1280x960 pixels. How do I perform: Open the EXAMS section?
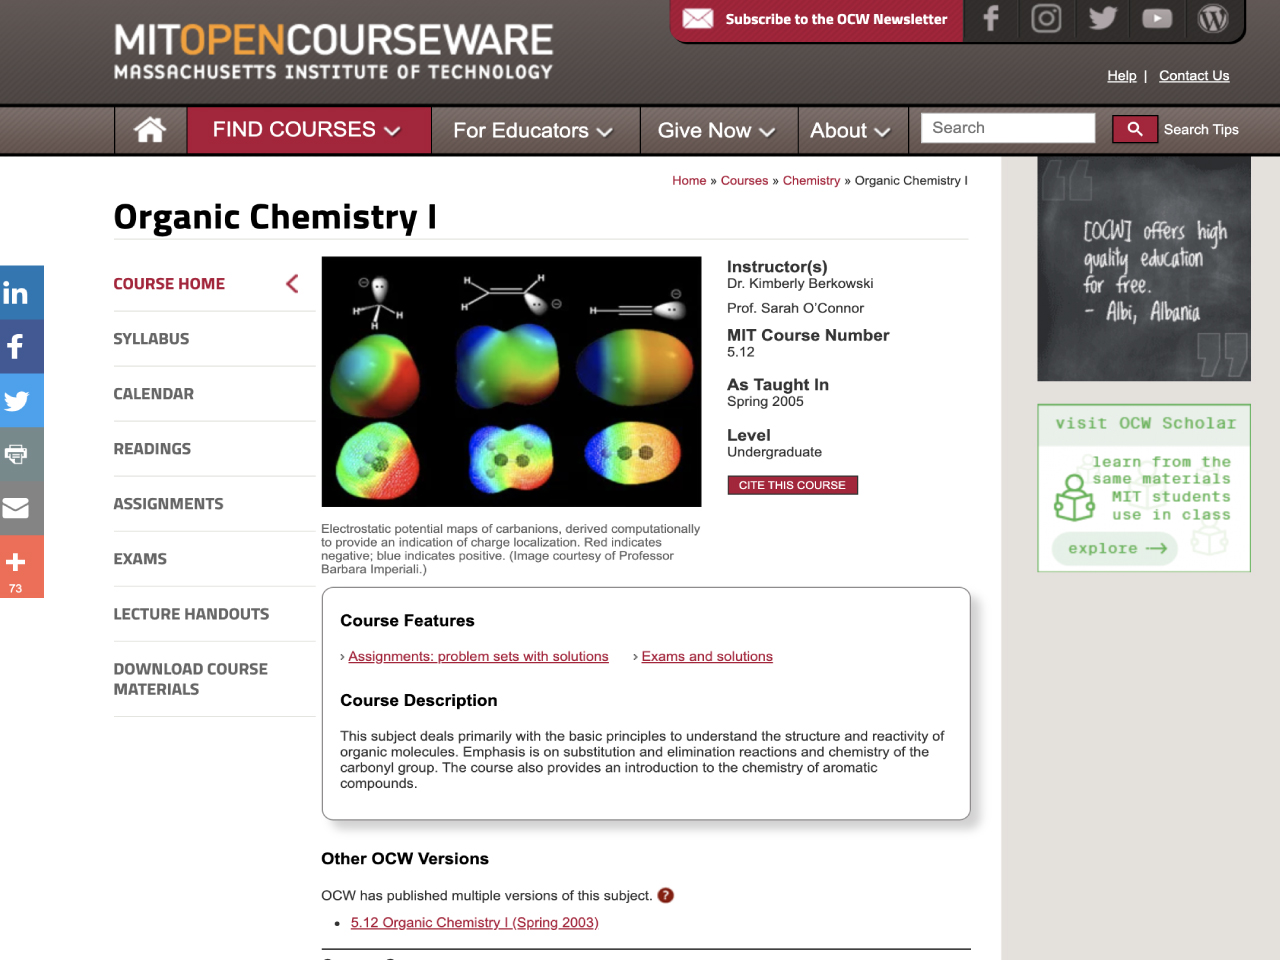[140, 559]
